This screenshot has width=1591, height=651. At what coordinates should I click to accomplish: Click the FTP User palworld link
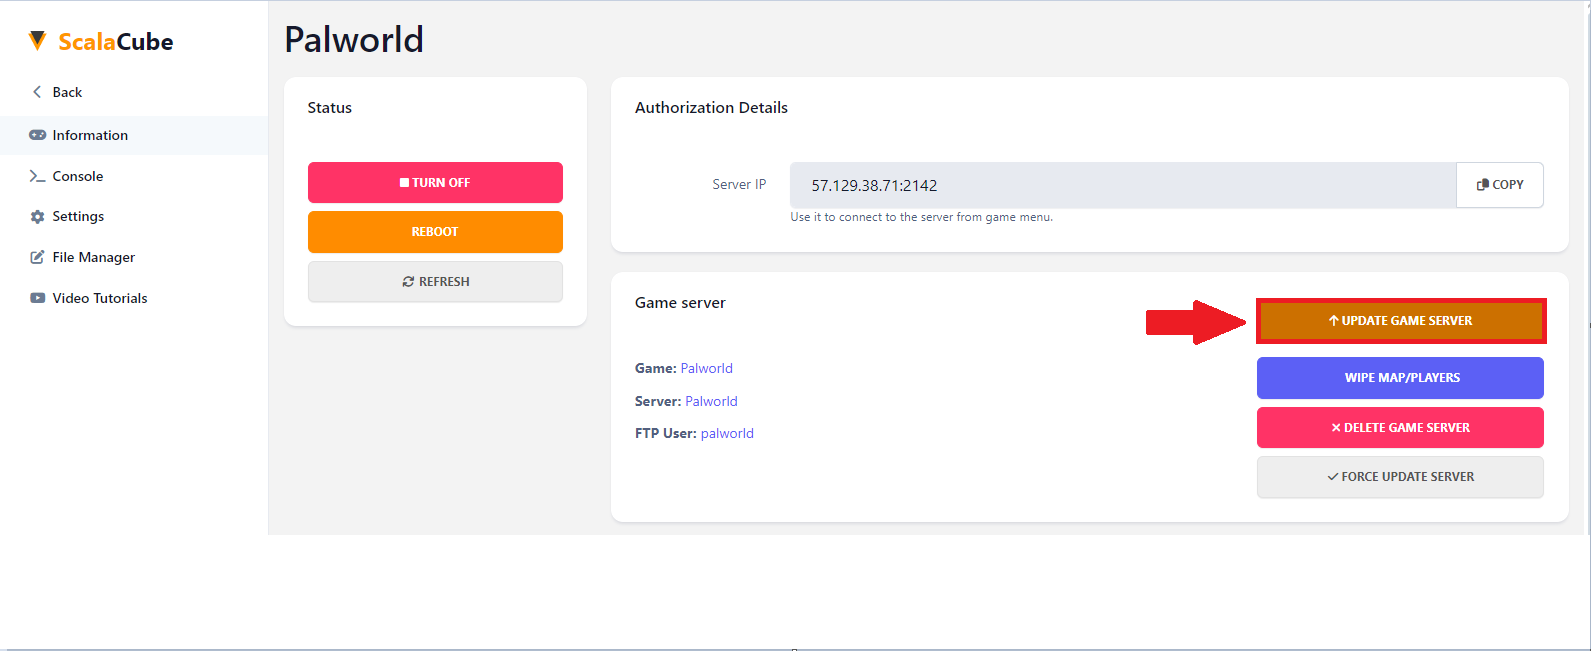point(727,433)
